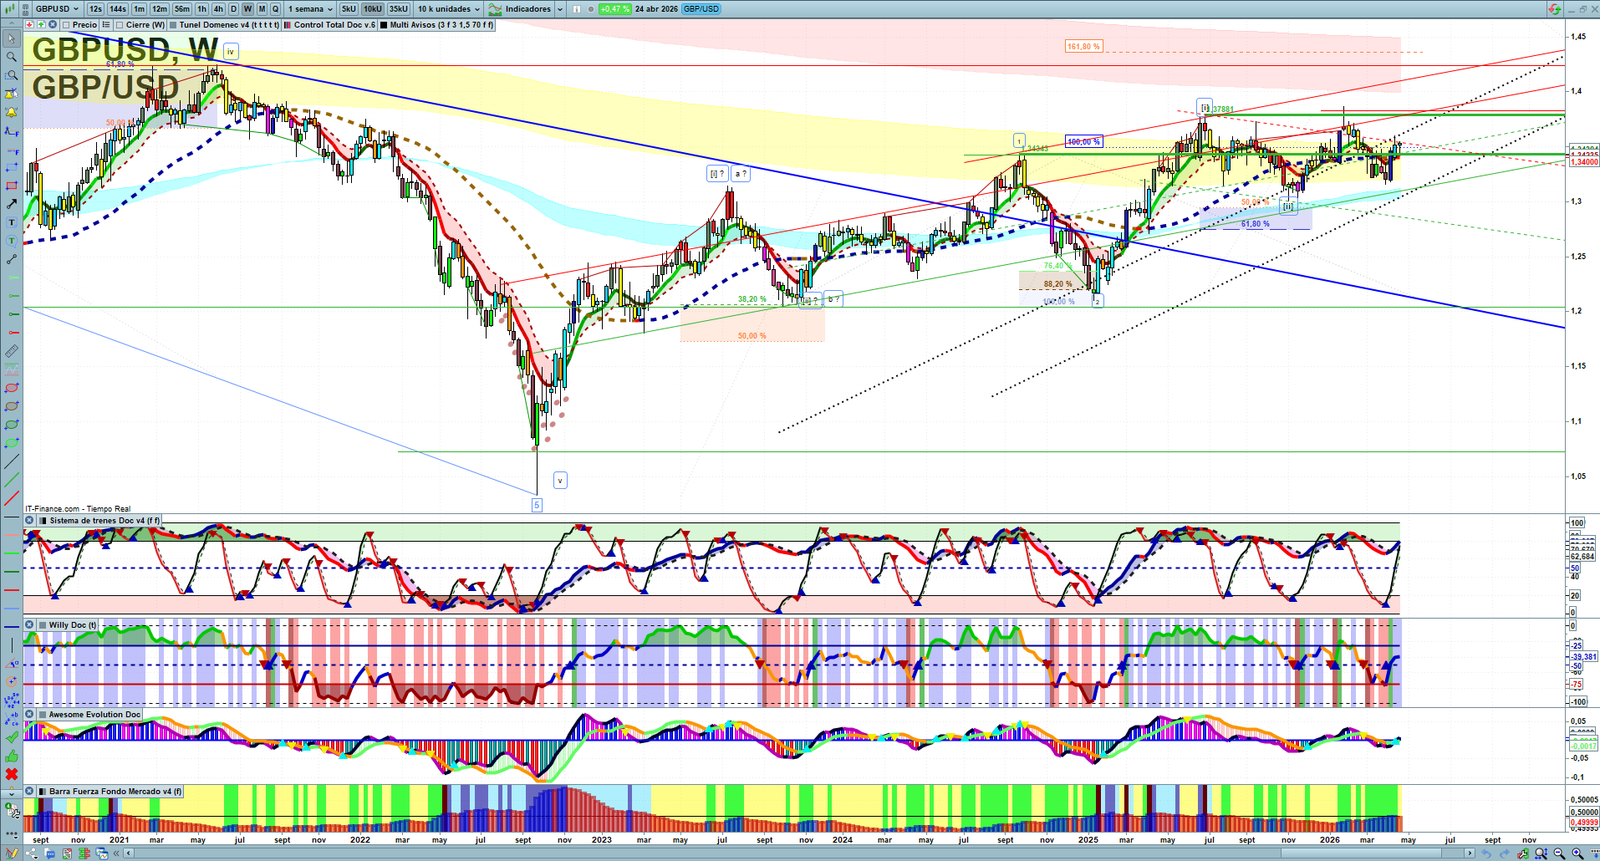This screenshot has width=1600, height=861.
Task: Expand the left toolbar down chevron
Action: (x=11, y=792)
